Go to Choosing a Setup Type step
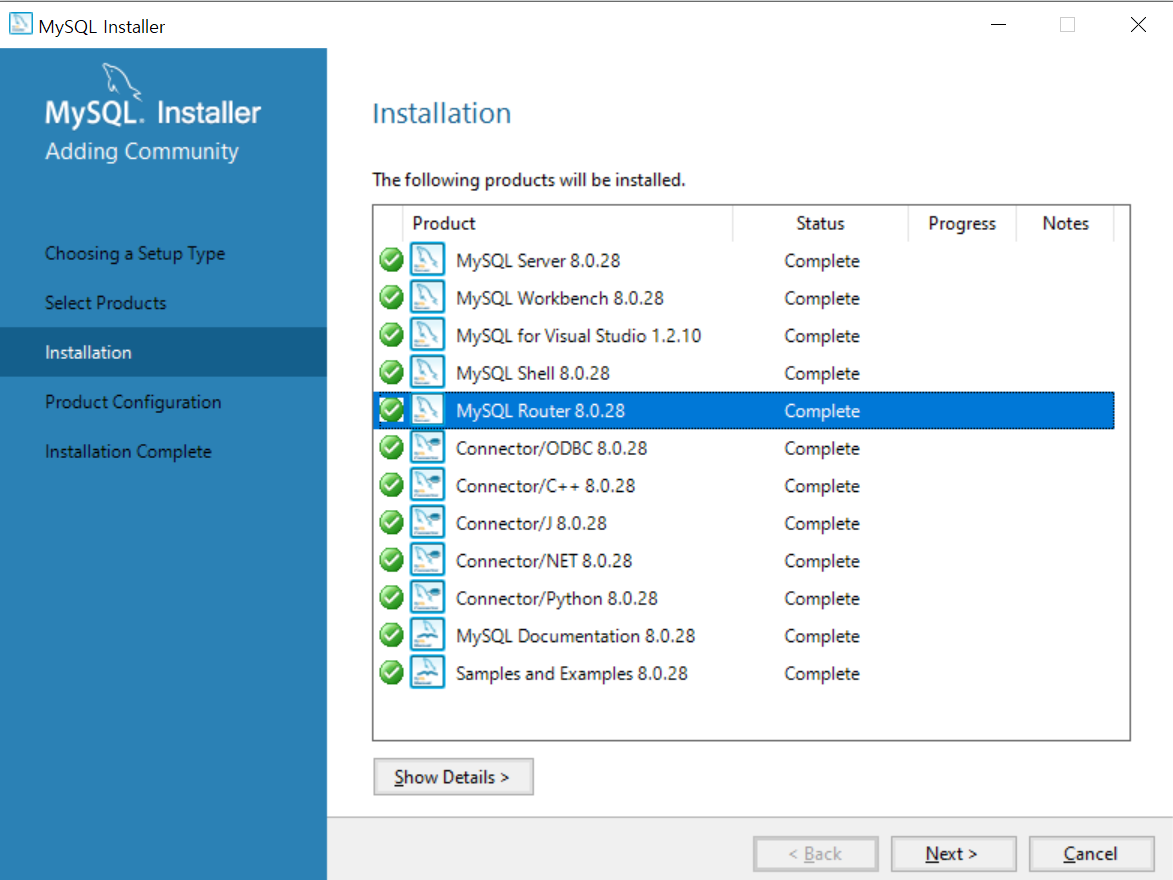1173x880 pixels. click(x=135, y=254)
